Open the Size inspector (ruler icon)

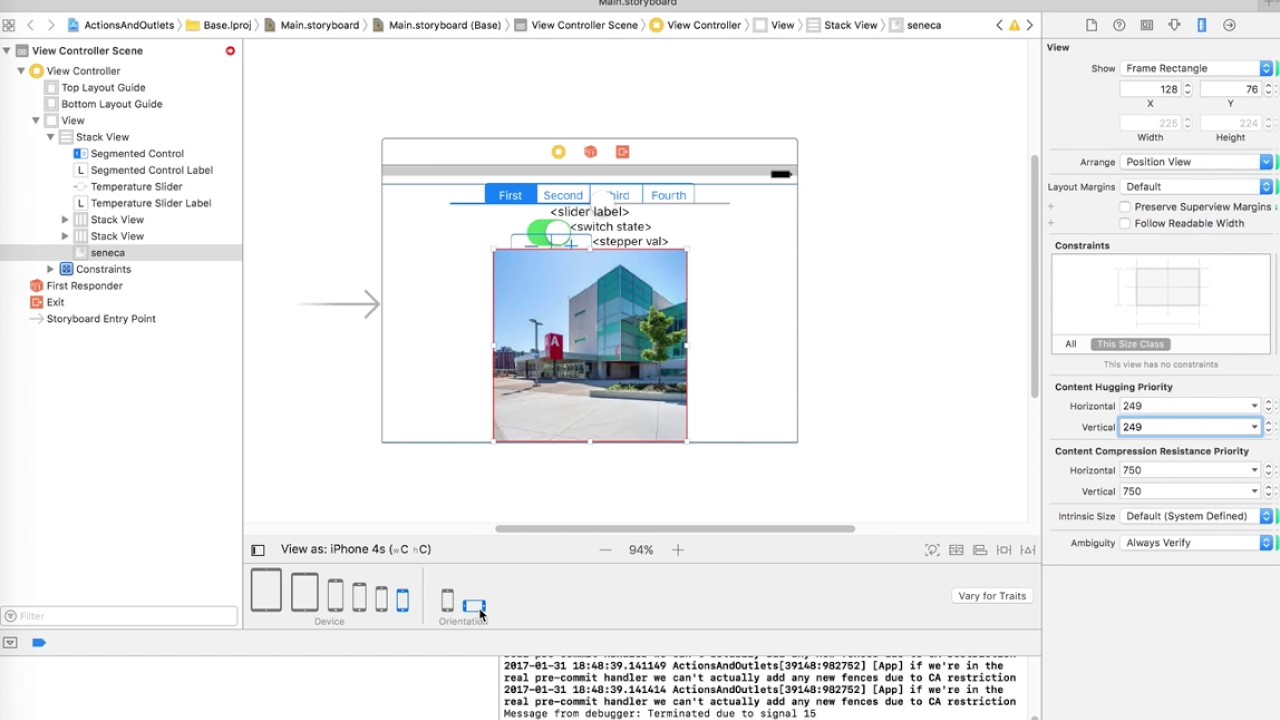(x=1202, y=25)
